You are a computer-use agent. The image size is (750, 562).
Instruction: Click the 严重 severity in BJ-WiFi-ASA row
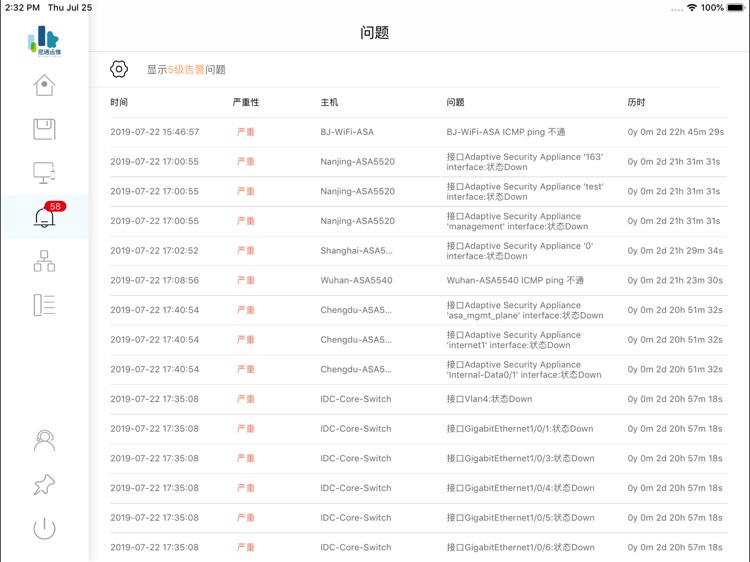[x=246, y=132]
